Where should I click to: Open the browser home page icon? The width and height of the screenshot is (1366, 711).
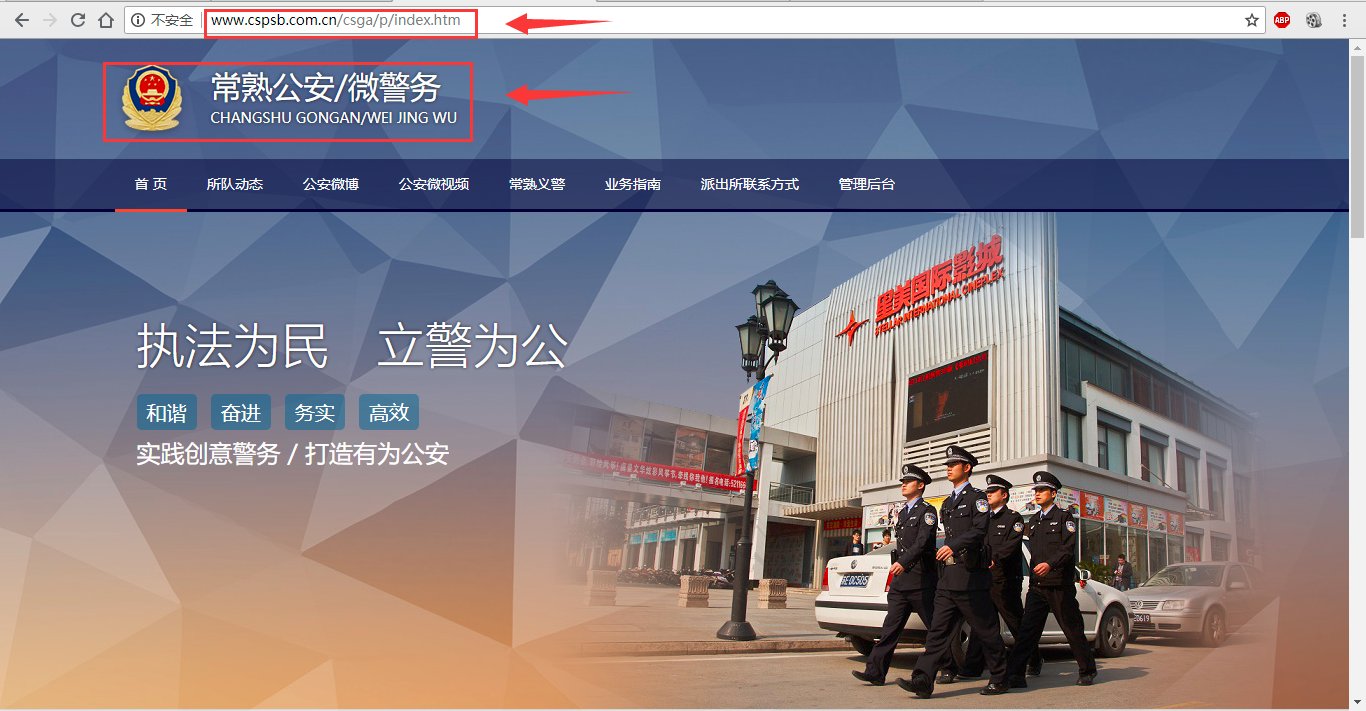click(105, 19)
